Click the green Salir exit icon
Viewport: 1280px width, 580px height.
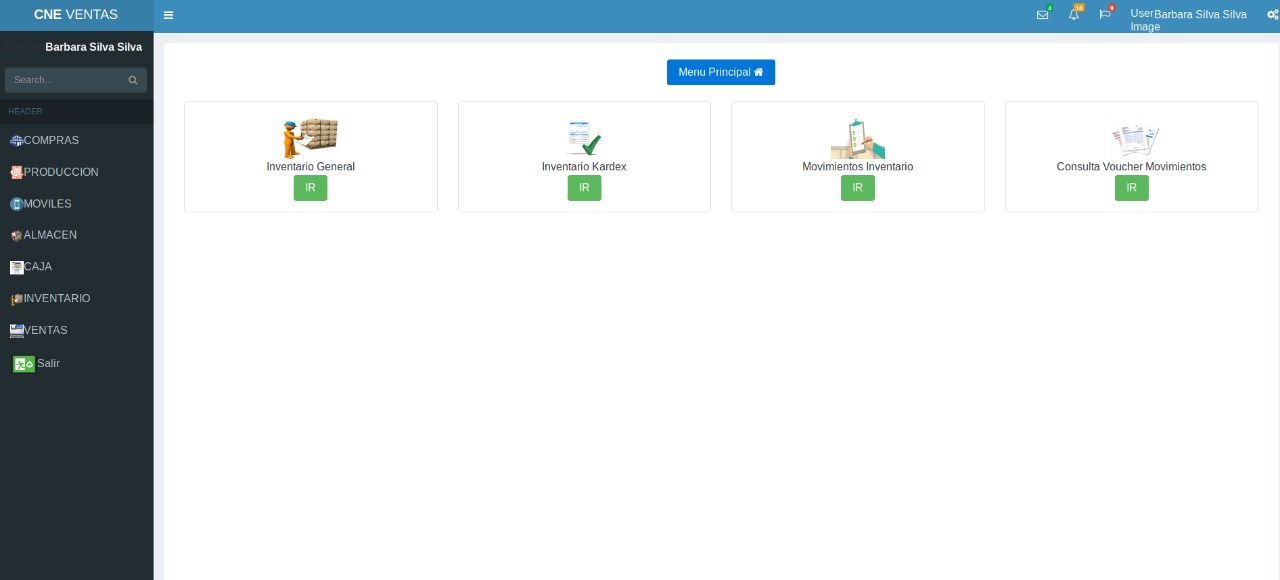(x=24, y=364)
